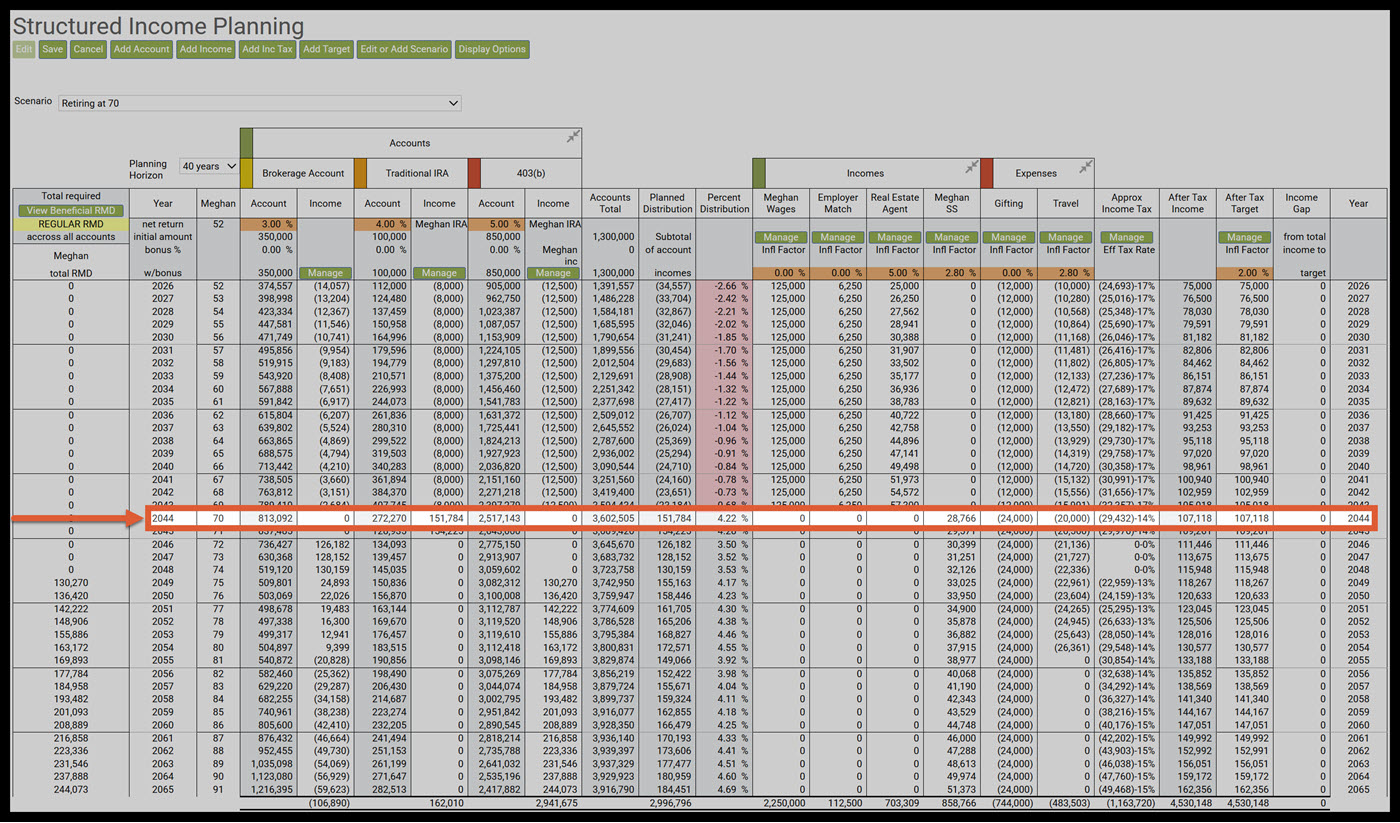
Task: Open the Scenario dropdown 'Retiring at 70'
Action: click(259, 102)
